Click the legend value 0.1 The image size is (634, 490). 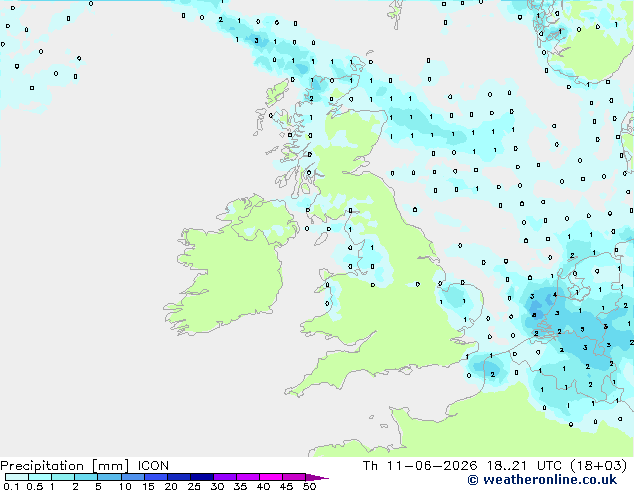click(x=11, y=486)
